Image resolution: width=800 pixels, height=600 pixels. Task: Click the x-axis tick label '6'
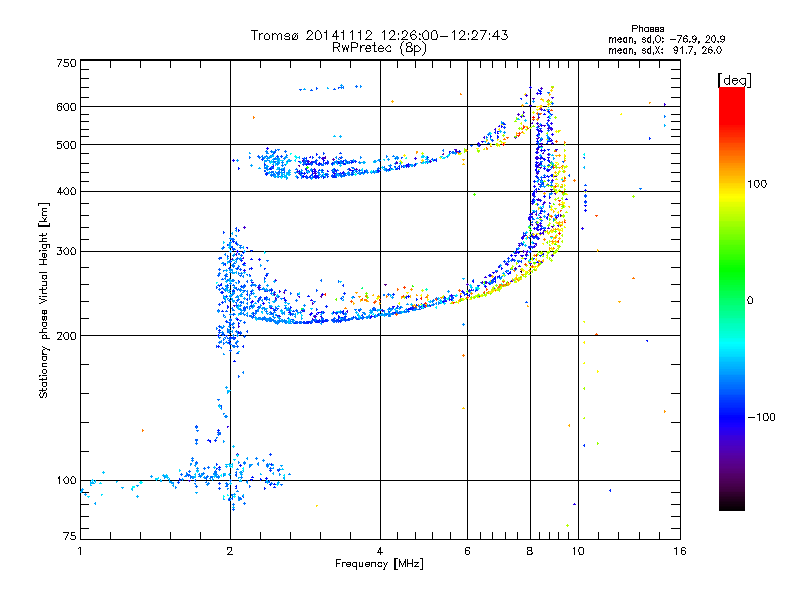(x=467, y=551)
